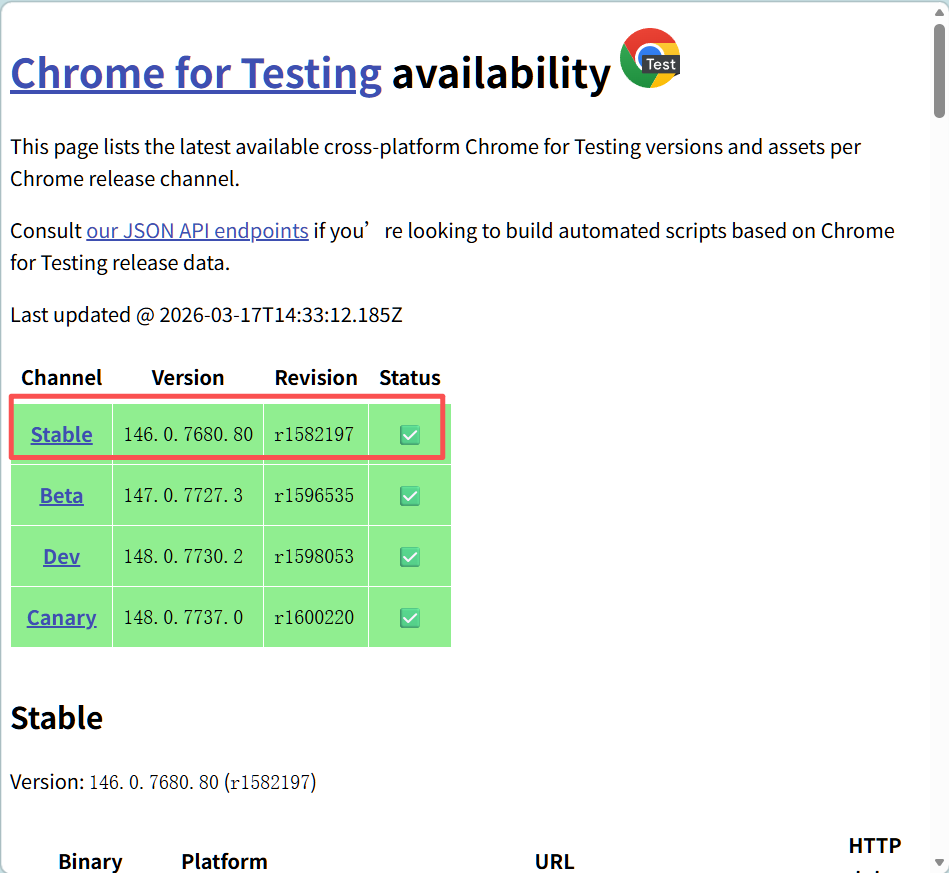Click the Revision column header

[316, 378]
